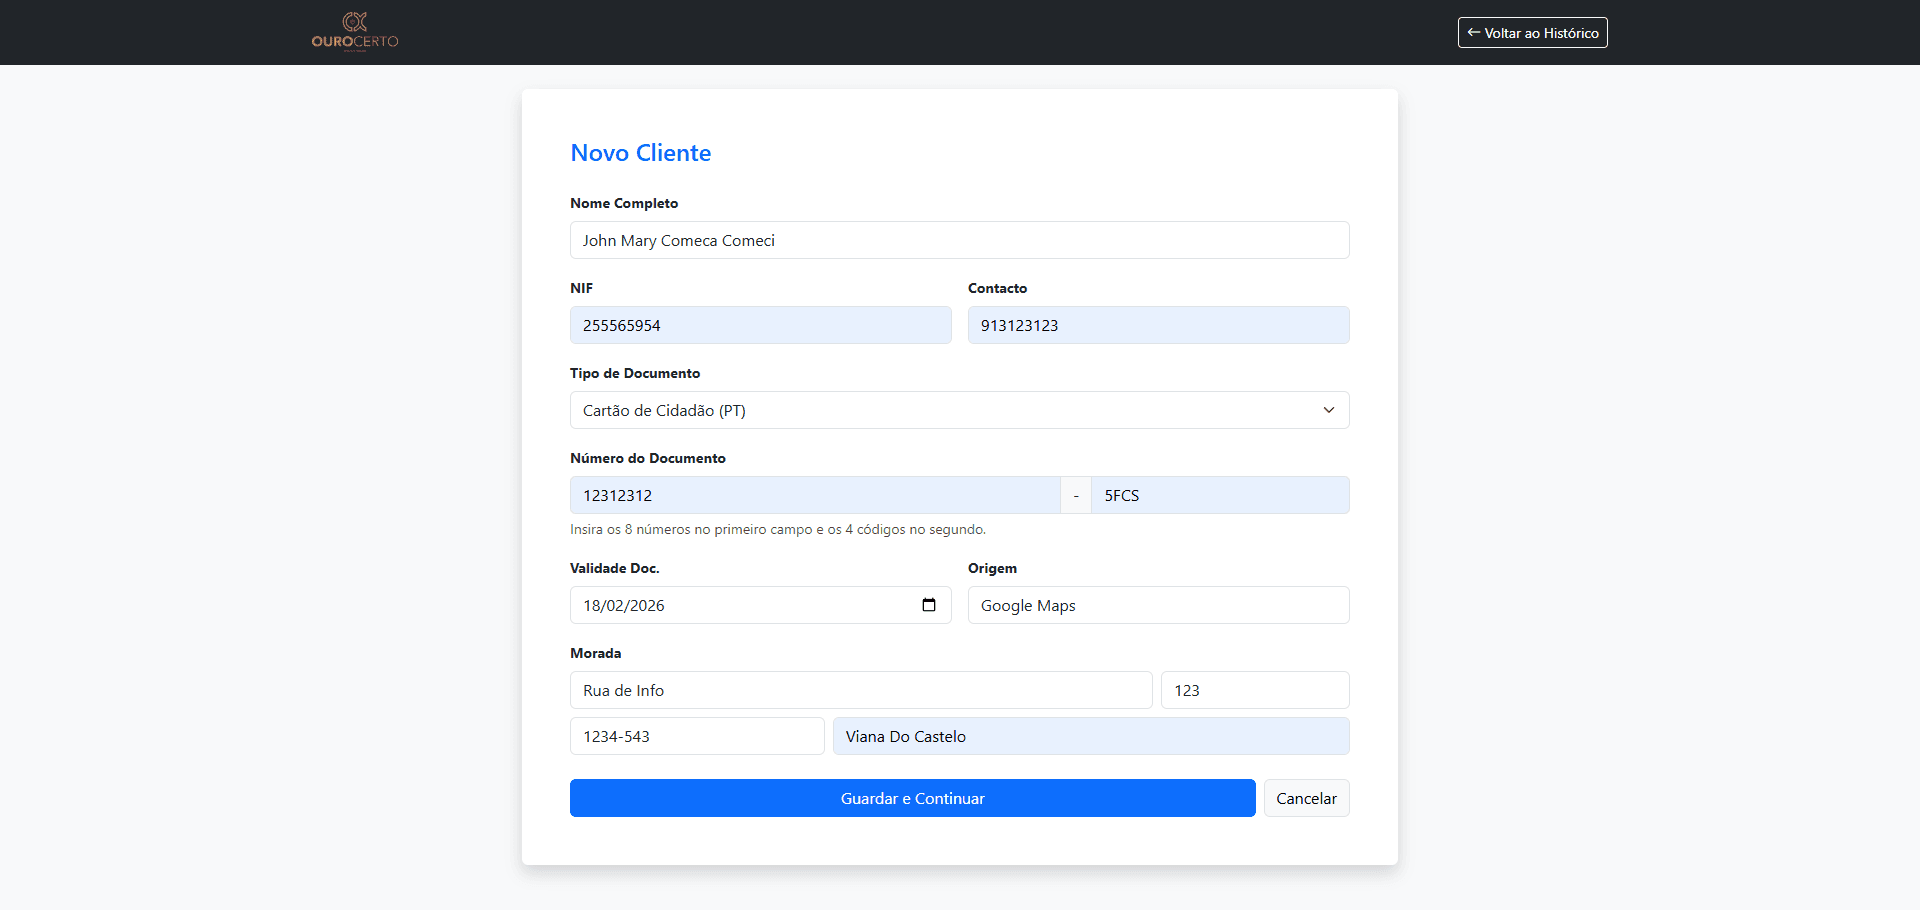Screen dimensions: 1920x910
Task: Click the Número do Documento label
Action: pyautogui.click(x=647, y=458)
